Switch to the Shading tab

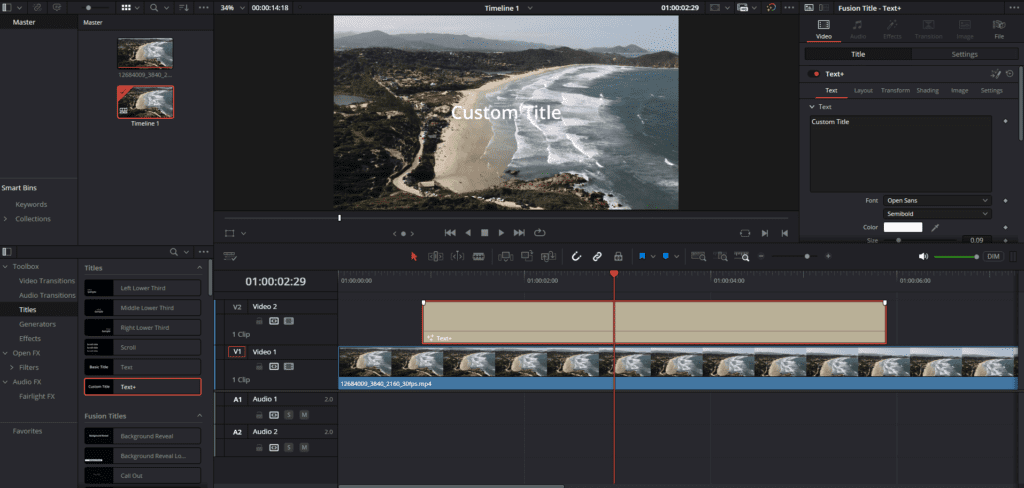927,91
